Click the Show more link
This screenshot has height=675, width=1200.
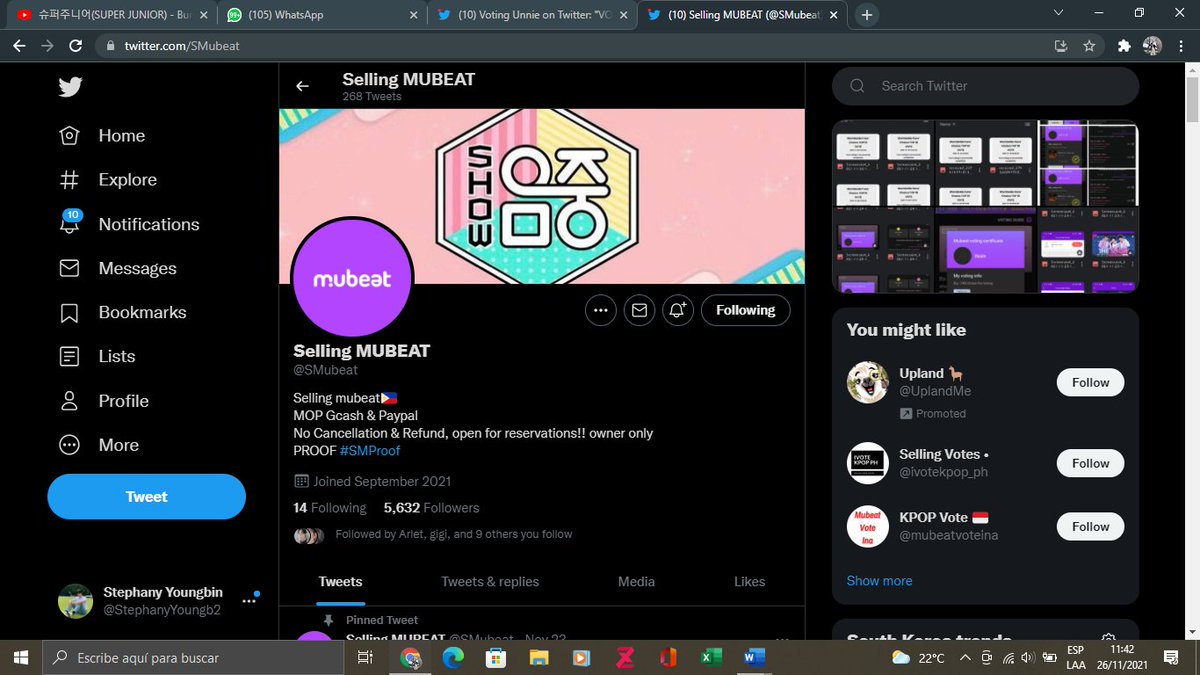click(x=879, y=581)
